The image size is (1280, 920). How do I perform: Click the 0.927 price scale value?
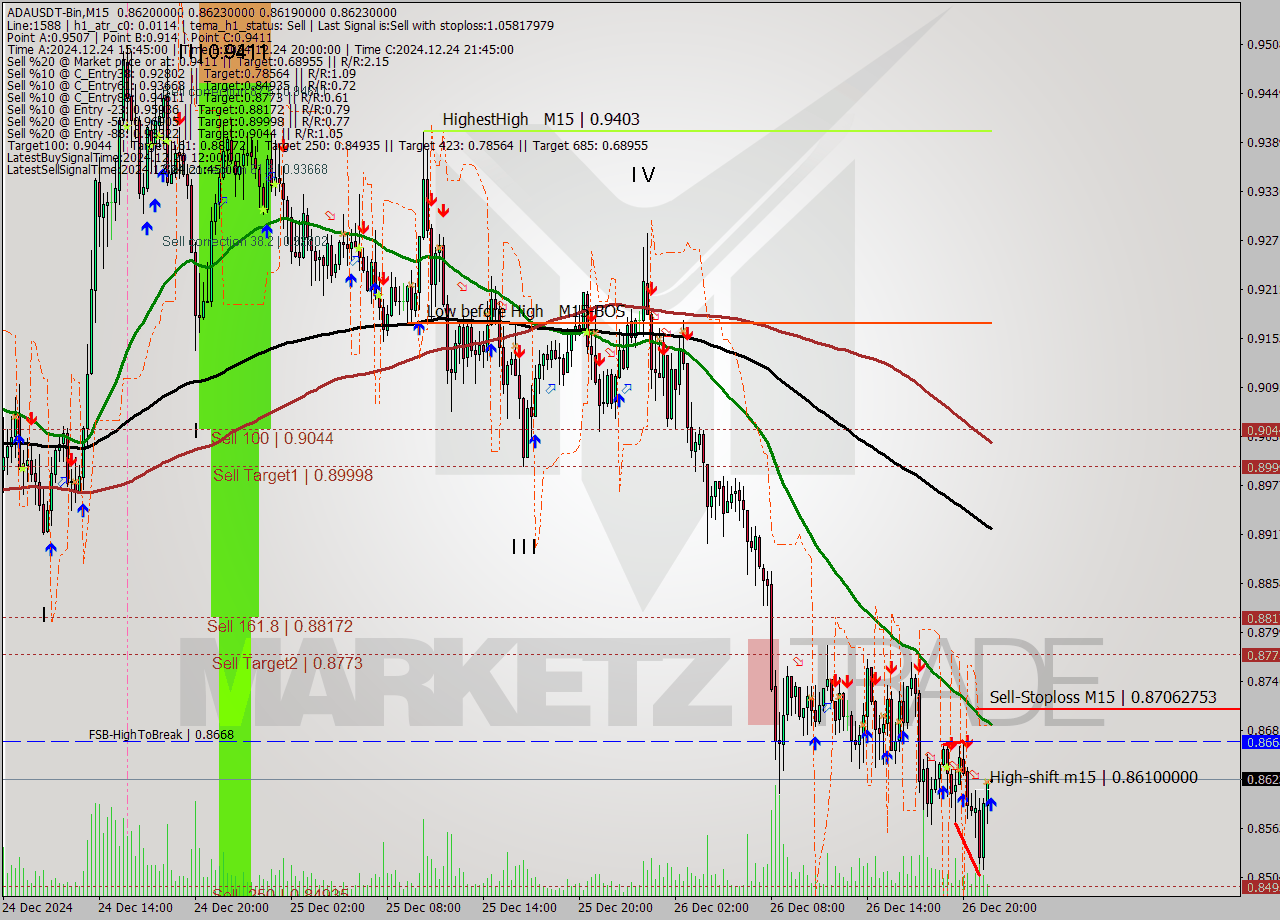tap(1261, 240)
